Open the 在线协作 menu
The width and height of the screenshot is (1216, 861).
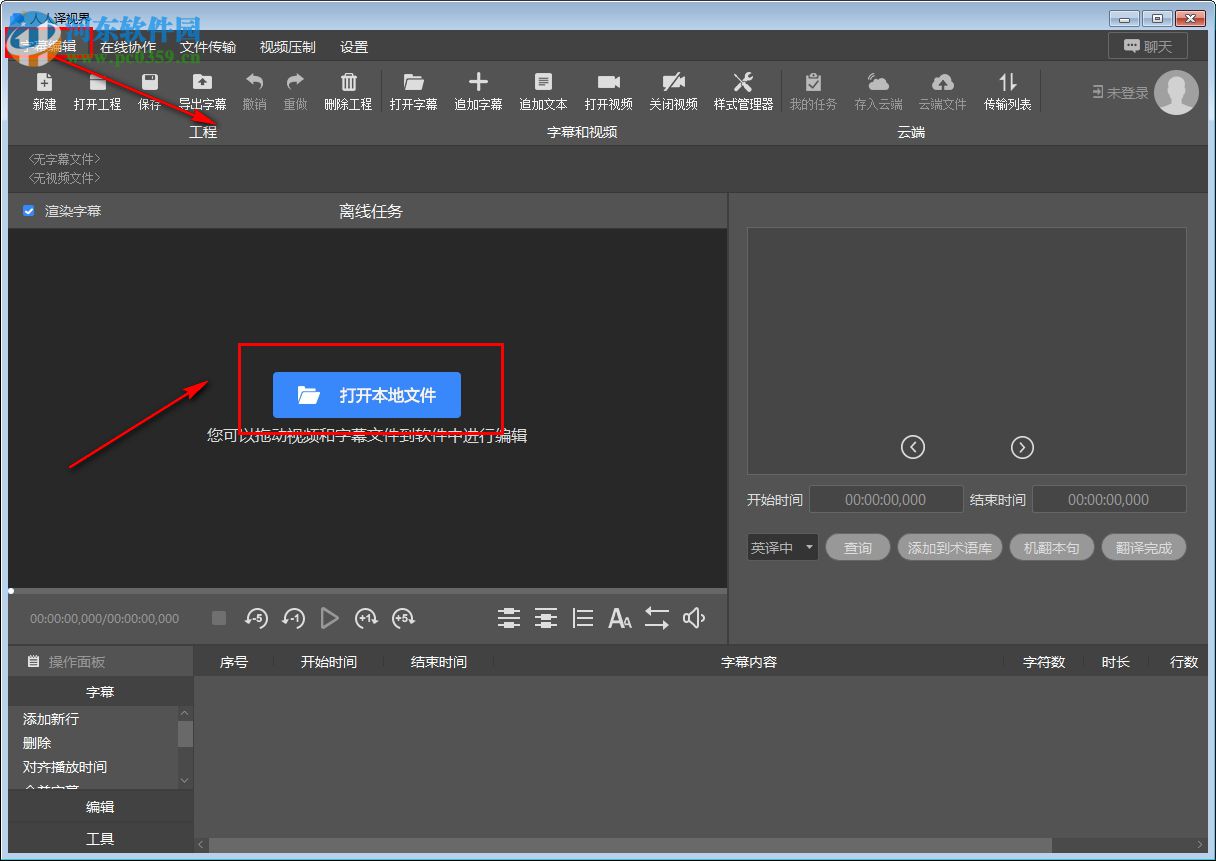point(128,47)
